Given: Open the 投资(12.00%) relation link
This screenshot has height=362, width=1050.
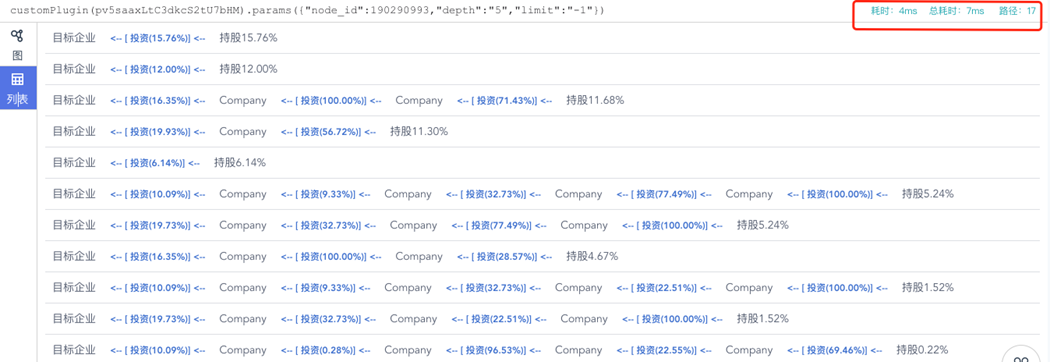Looking at the screenshot, I should coord(158,70).
